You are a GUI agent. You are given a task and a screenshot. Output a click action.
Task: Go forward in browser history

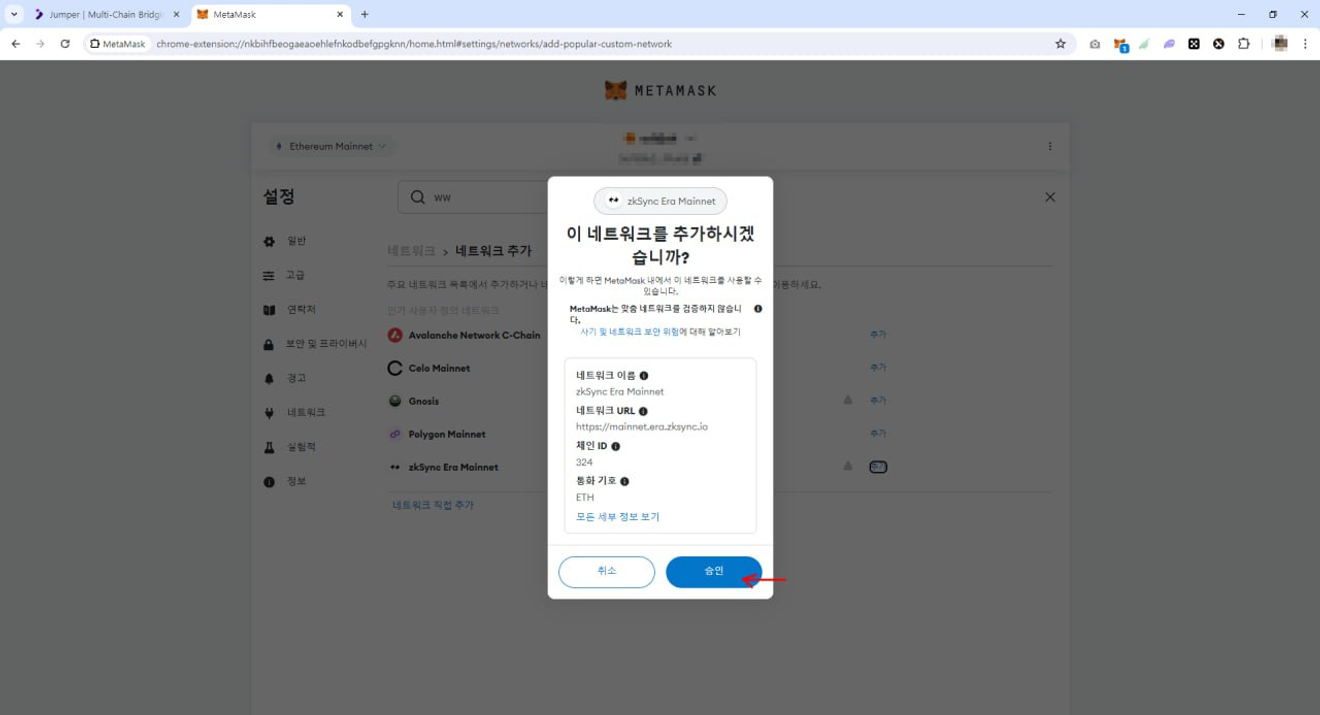pos(40,44)
